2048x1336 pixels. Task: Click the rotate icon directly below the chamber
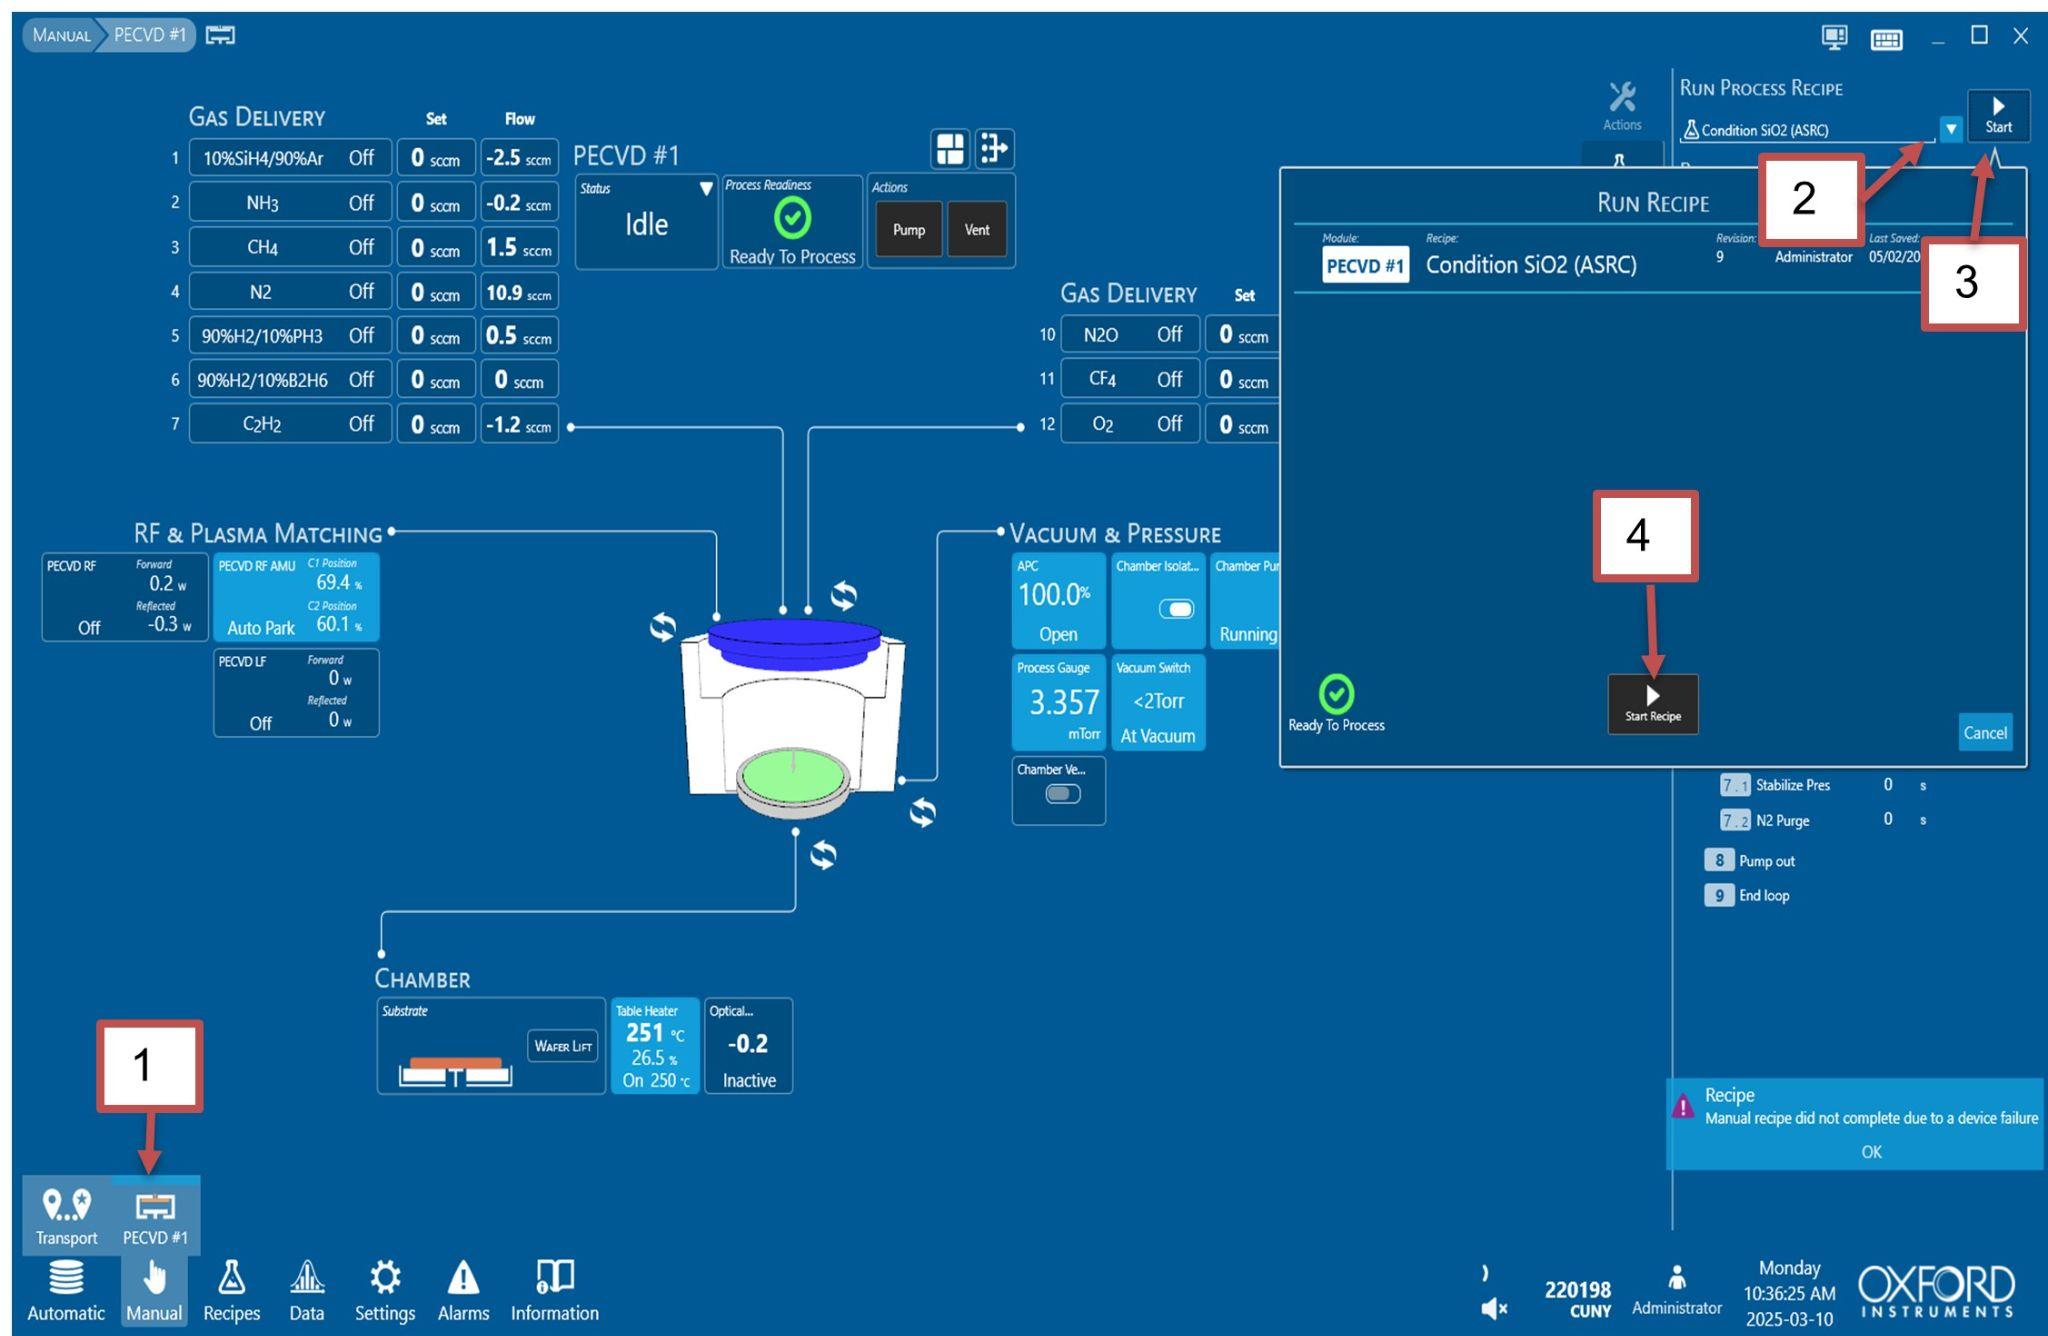(823, 856)
